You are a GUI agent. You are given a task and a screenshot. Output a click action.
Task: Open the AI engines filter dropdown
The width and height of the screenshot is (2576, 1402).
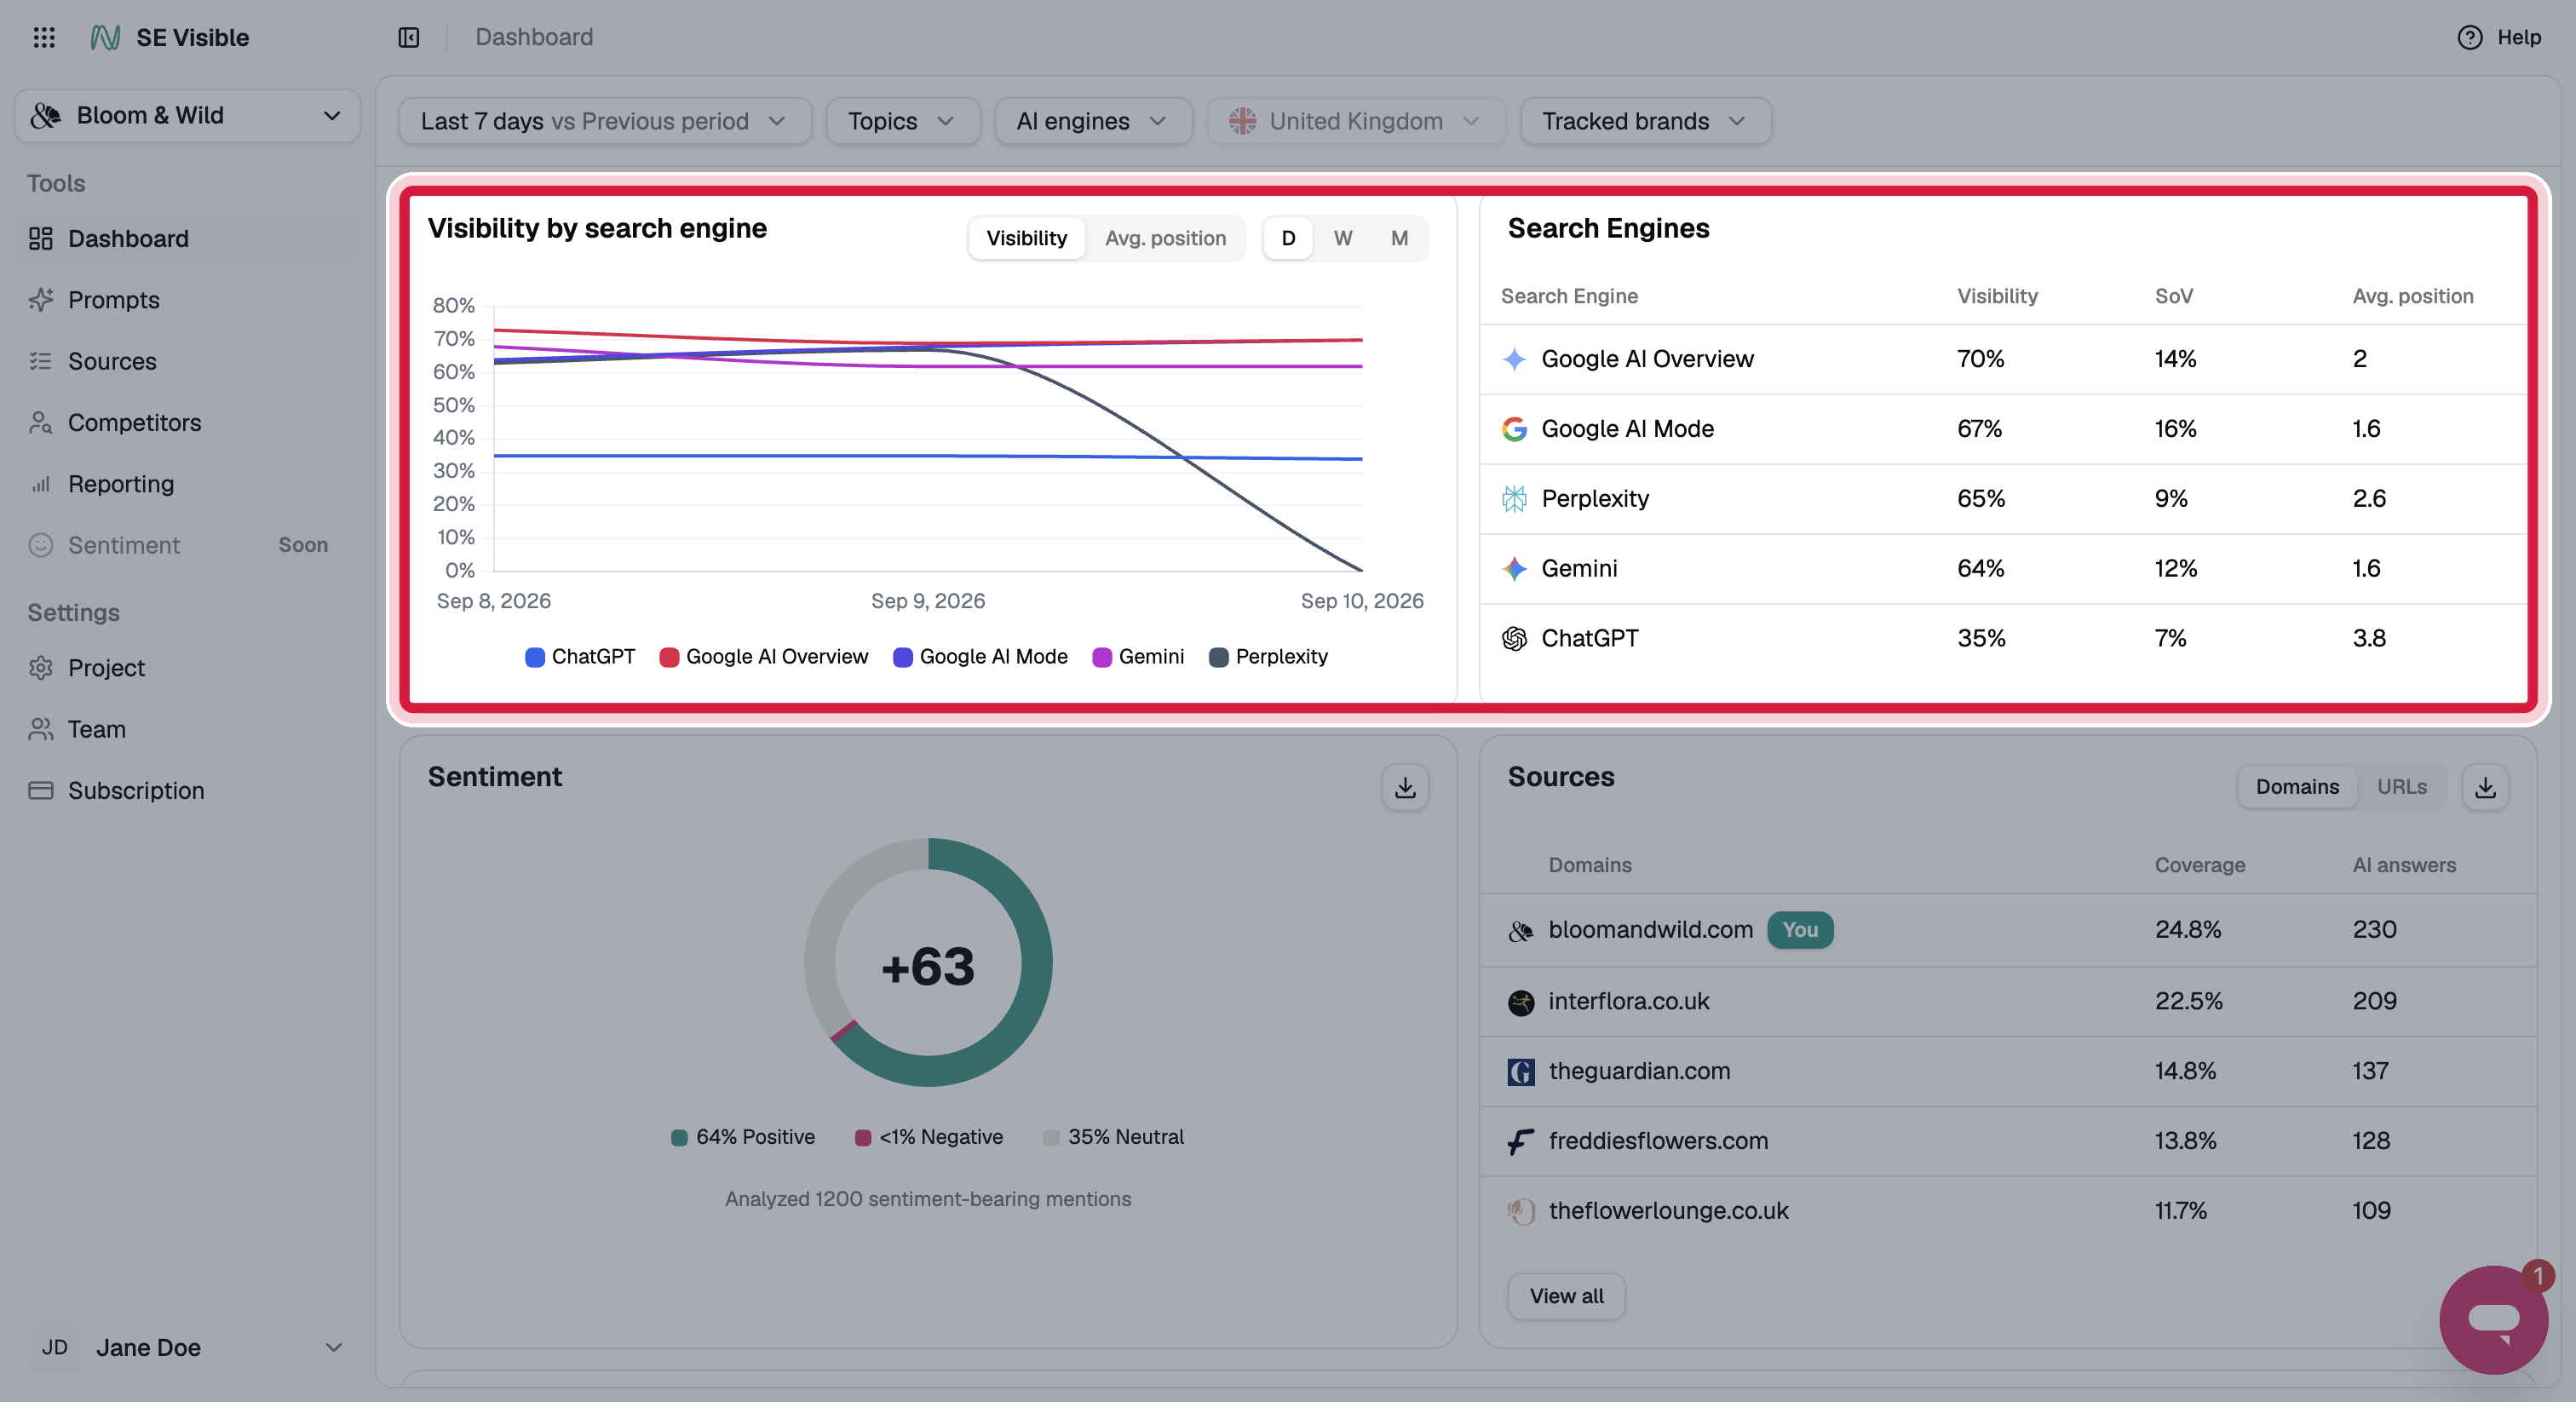coord(1093,121)
